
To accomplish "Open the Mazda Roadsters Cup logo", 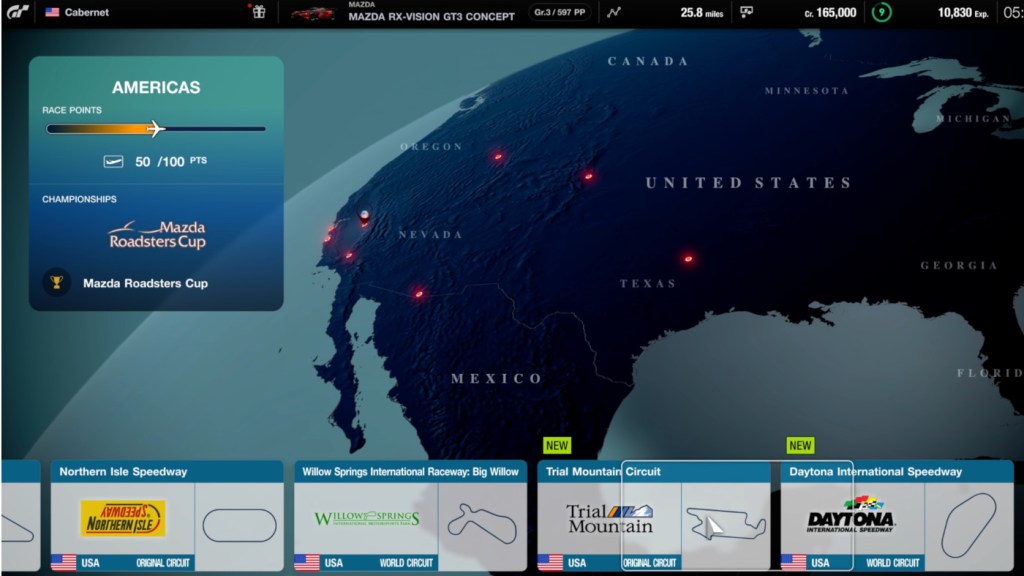I will 157,235.
